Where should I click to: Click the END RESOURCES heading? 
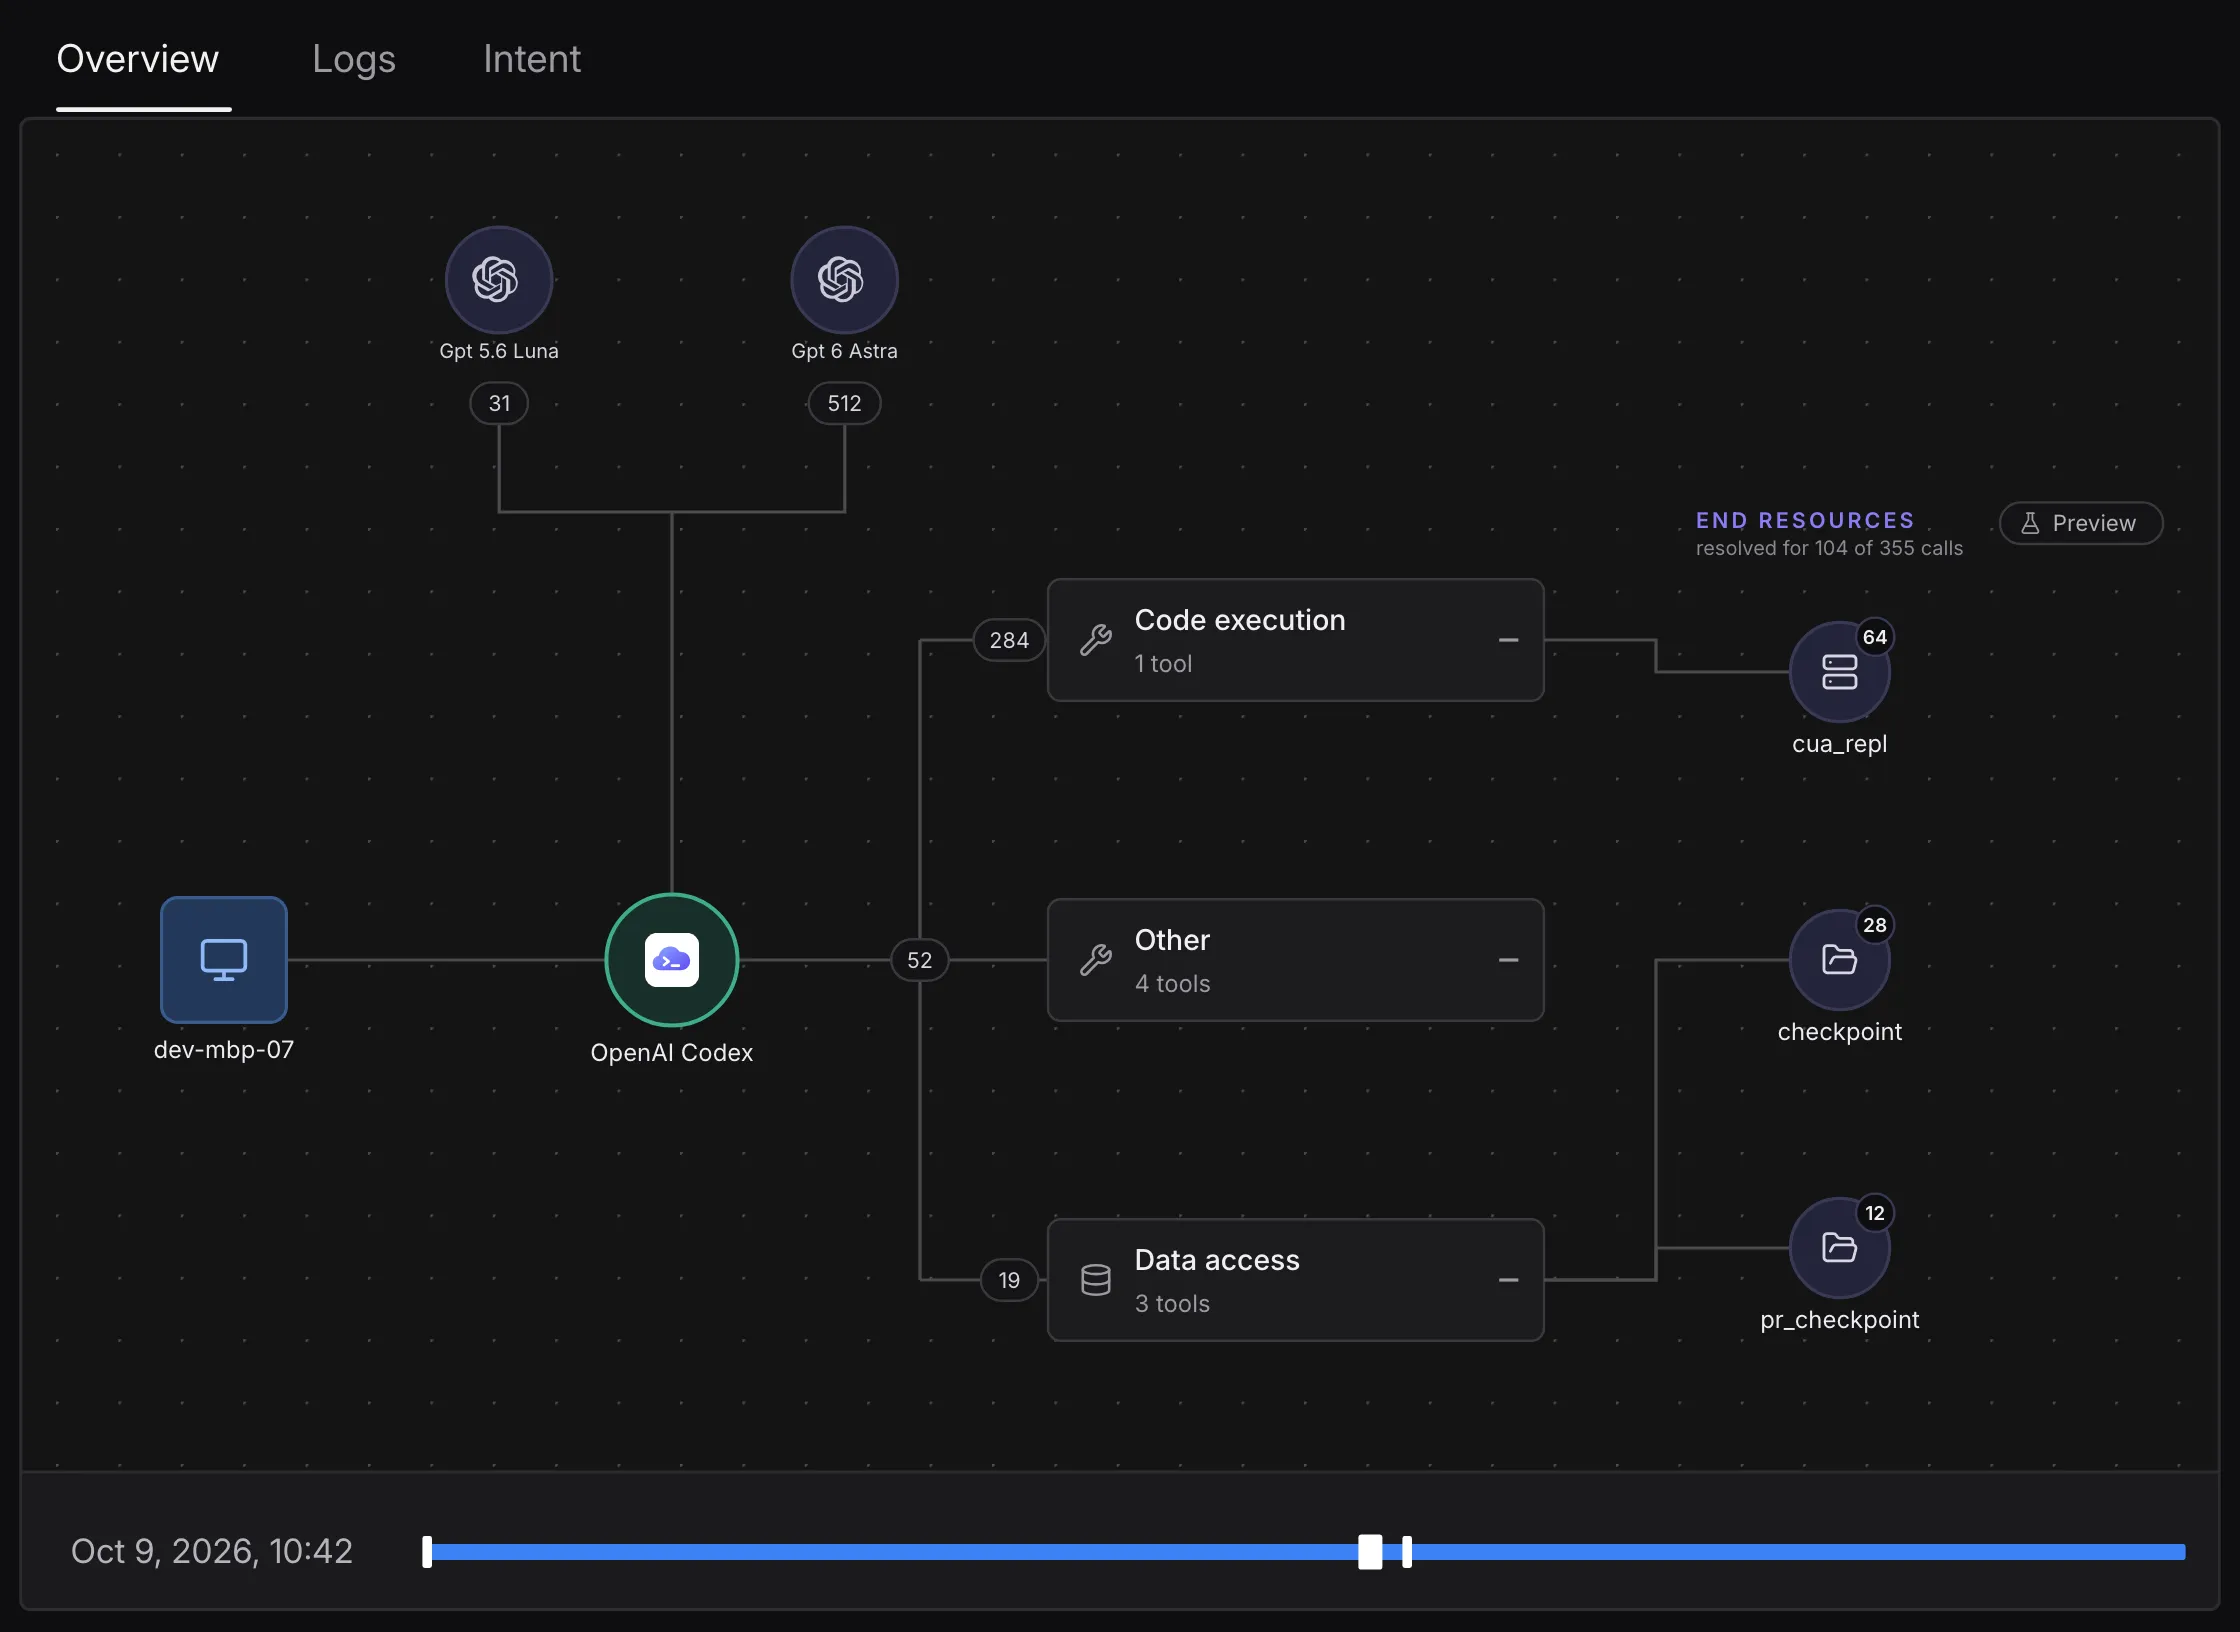(x=1805, y=520)
